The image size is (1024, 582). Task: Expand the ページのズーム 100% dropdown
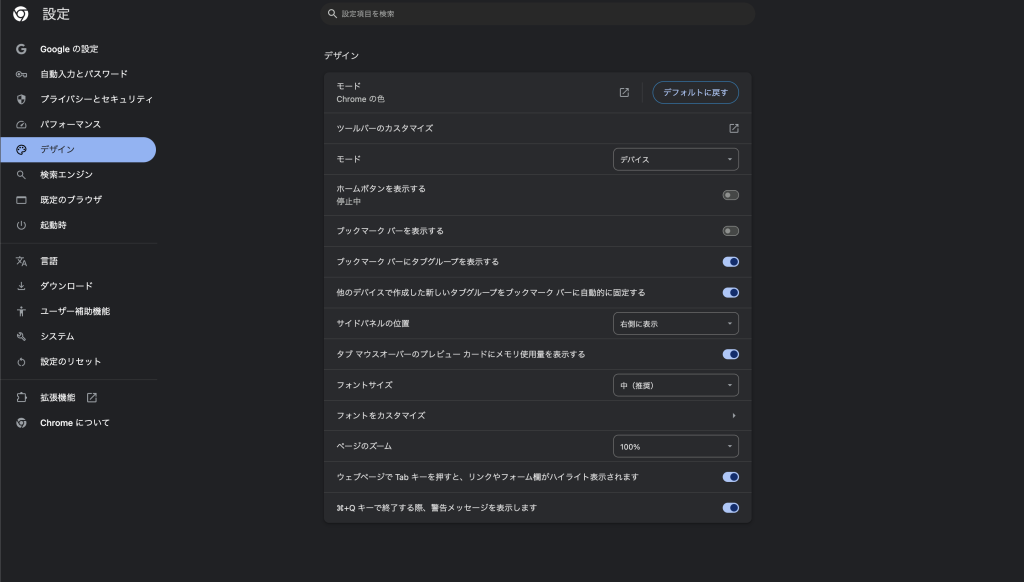[x=675, y=446]
